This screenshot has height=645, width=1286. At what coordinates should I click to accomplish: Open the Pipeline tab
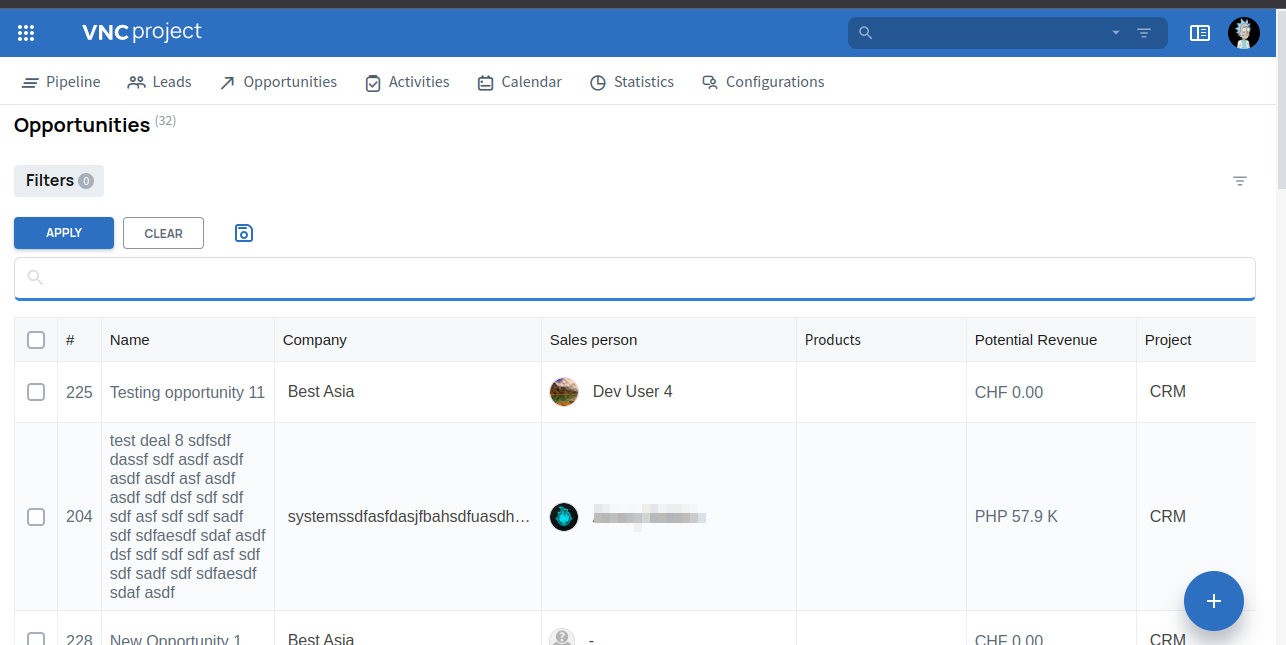pos(61,82)
